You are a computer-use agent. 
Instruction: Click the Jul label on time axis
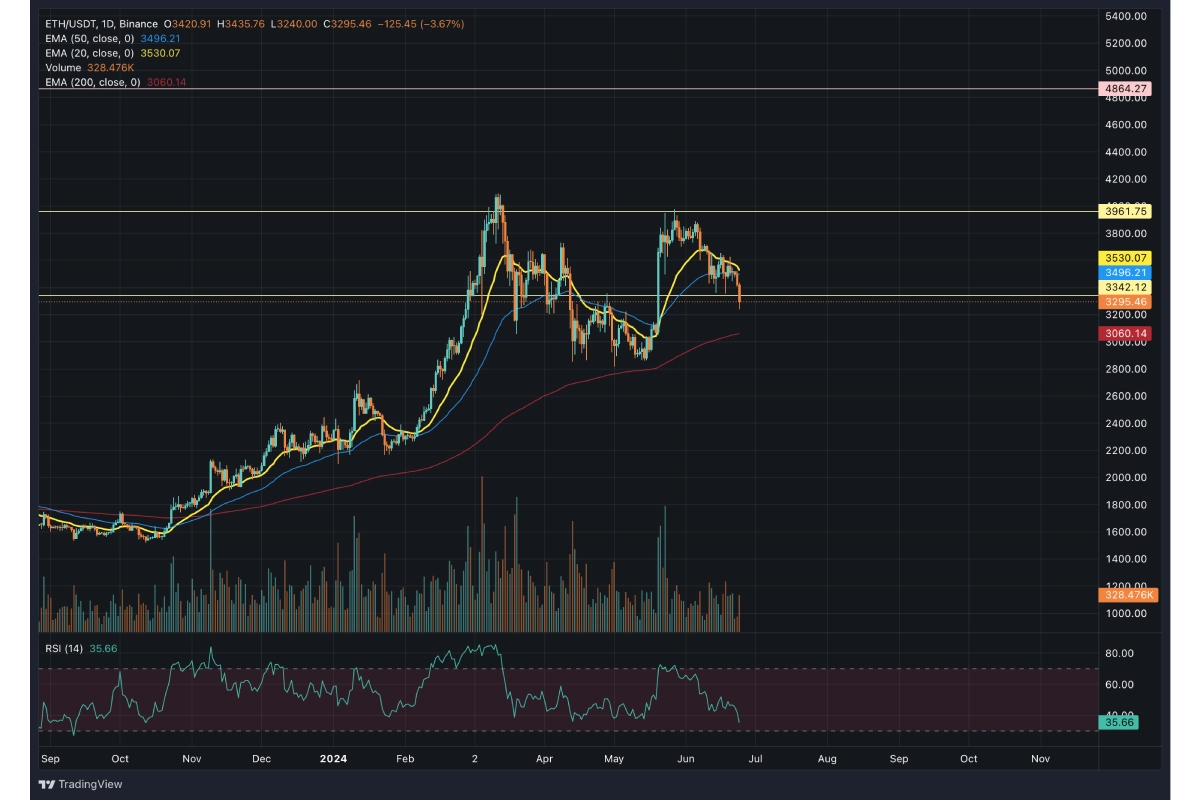point(756,759)
